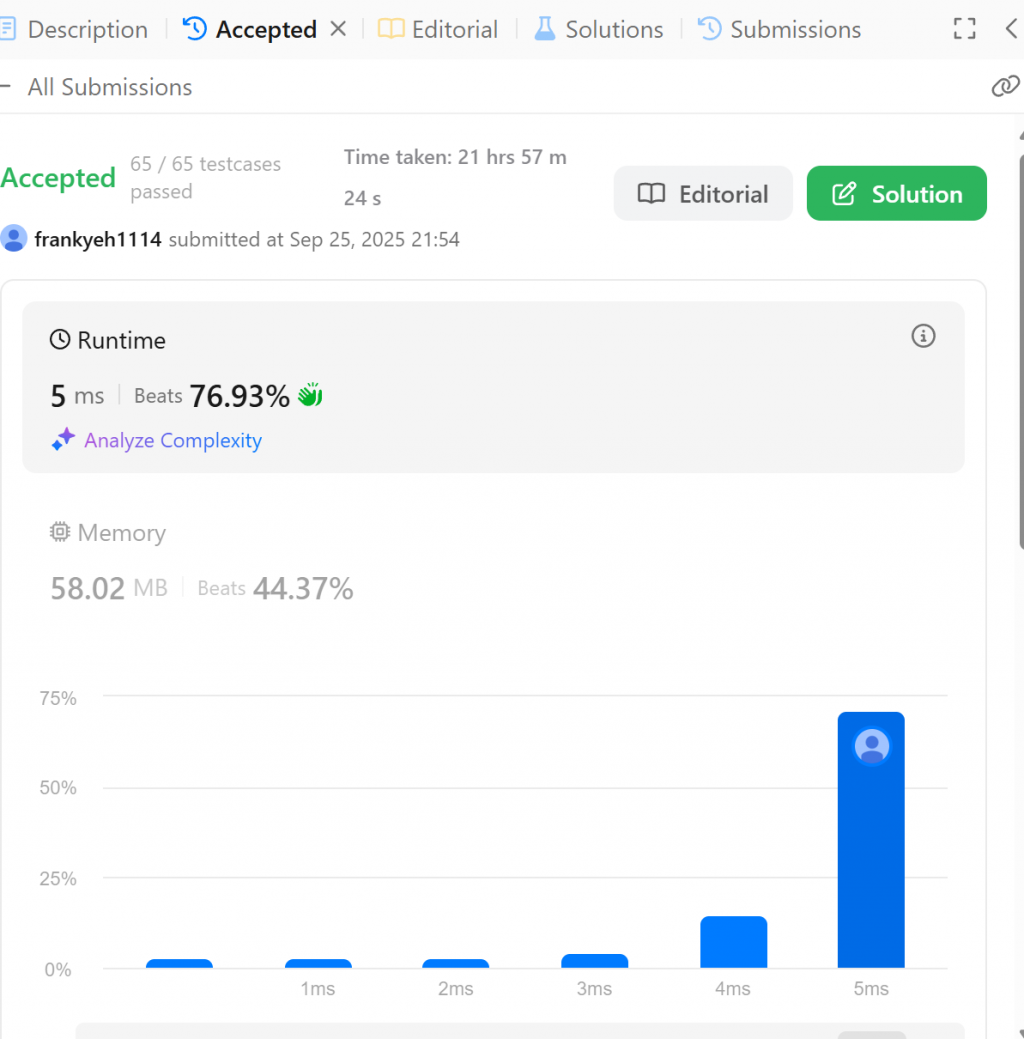Click Analyze Complexity link
Screen dimensions: 1024x1039
pos(173,440)
